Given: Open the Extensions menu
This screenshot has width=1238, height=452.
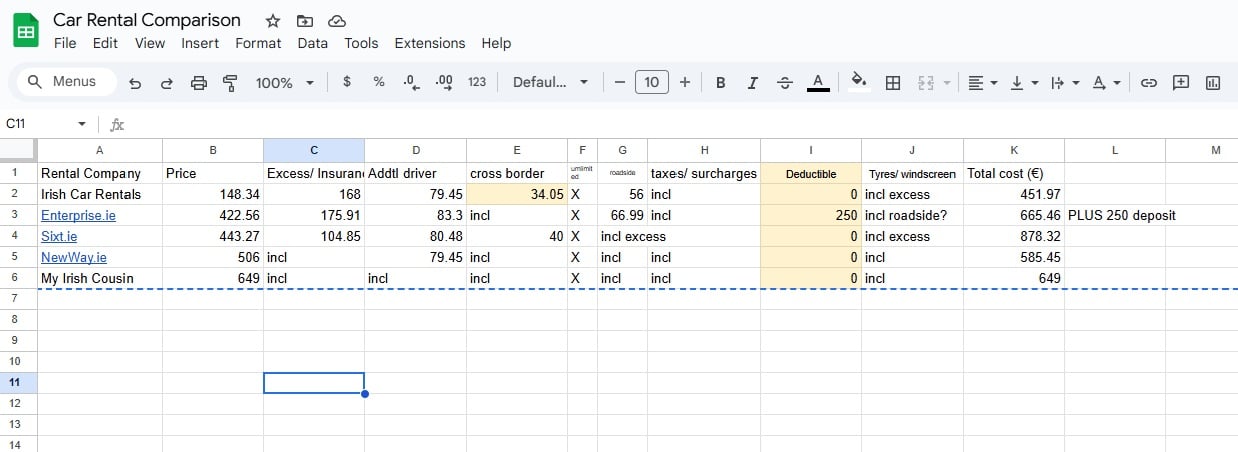Looking at the screenshot, I should coord(429,43).
